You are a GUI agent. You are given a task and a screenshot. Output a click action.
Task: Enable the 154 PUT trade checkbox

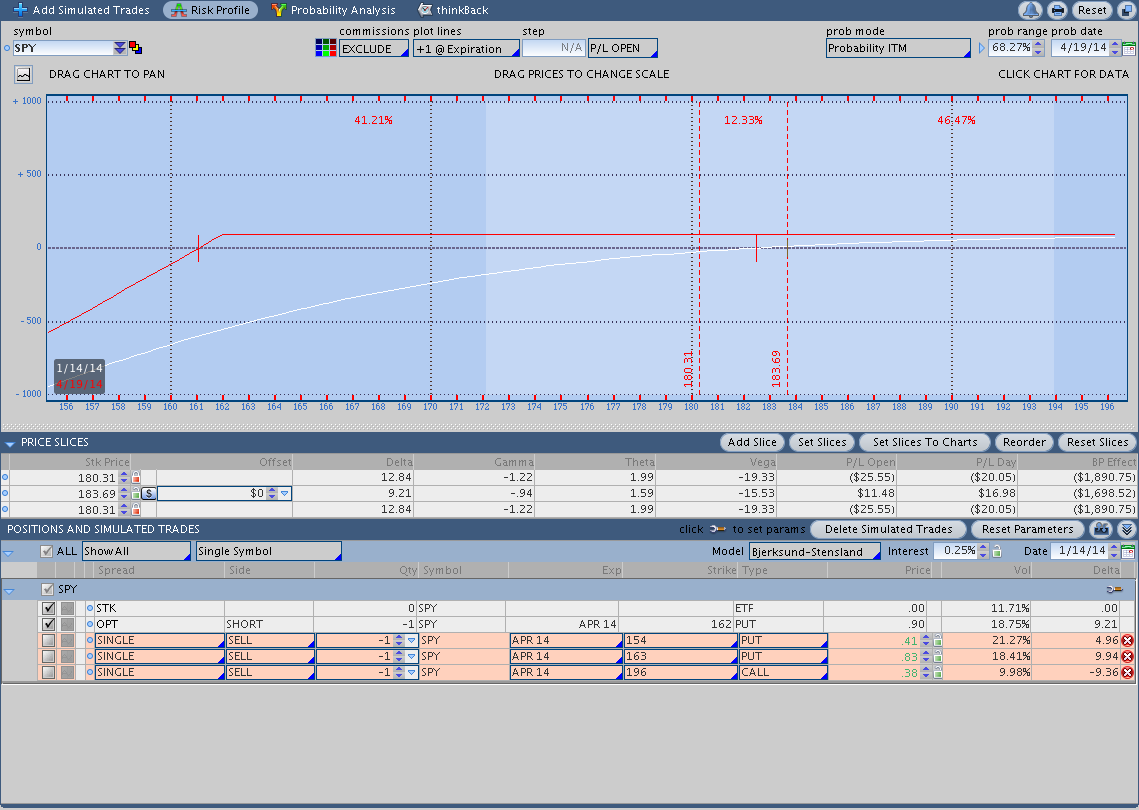[49, 640]
